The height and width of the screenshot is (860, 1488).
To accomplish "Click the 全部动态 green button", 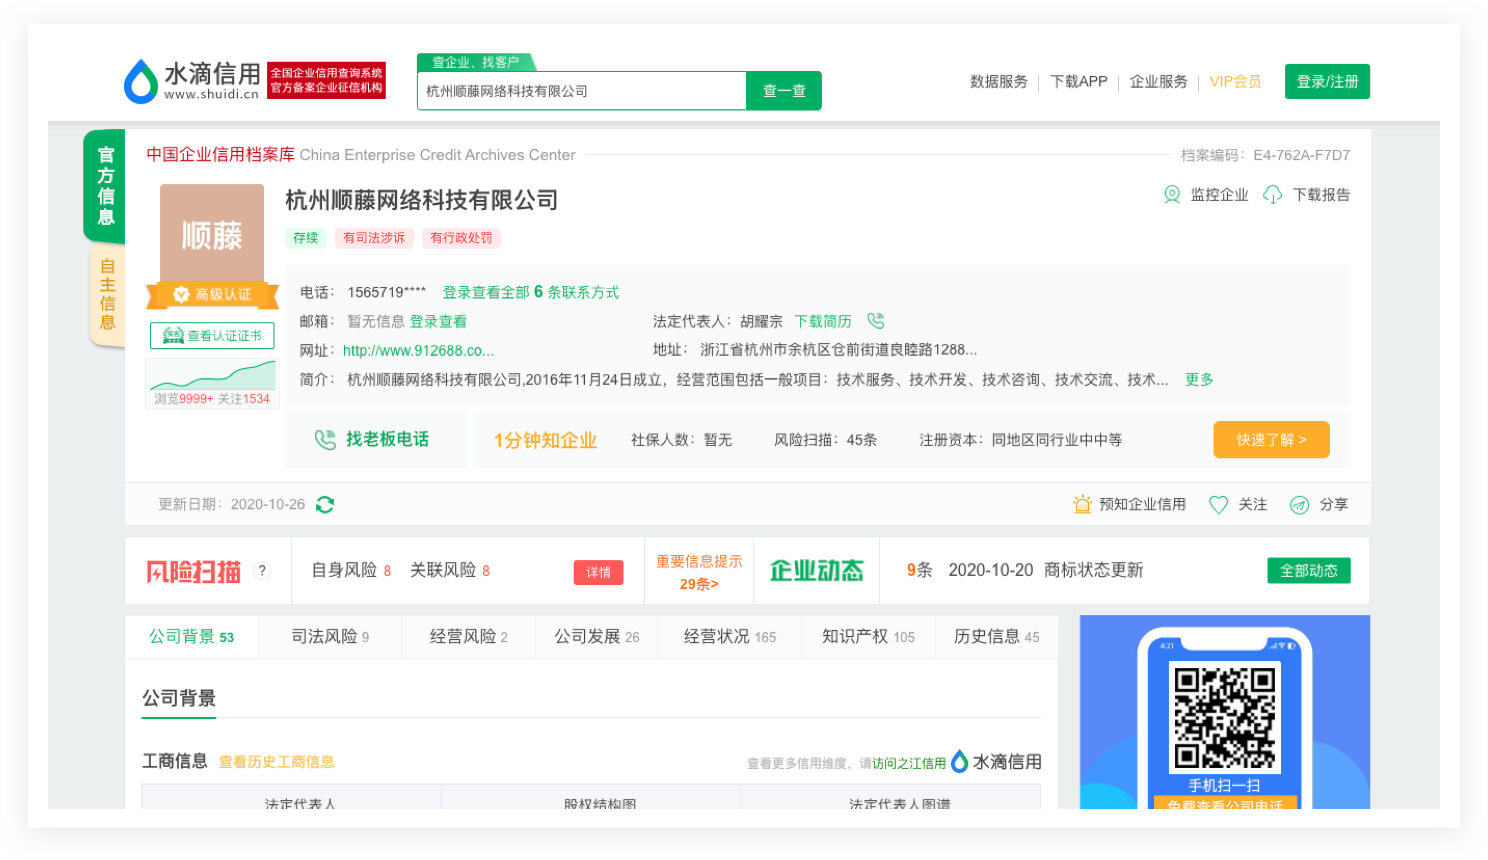I will tap(1309, 570).
